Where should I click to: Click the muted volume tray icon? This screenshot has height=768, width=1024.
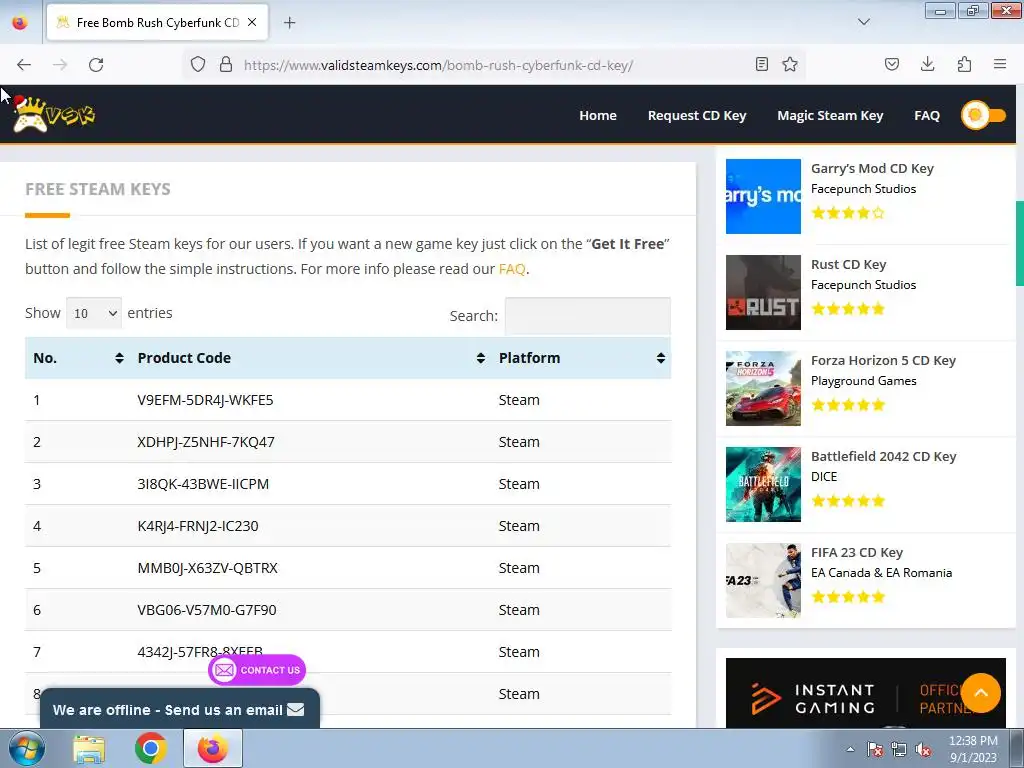pos(923,750)
